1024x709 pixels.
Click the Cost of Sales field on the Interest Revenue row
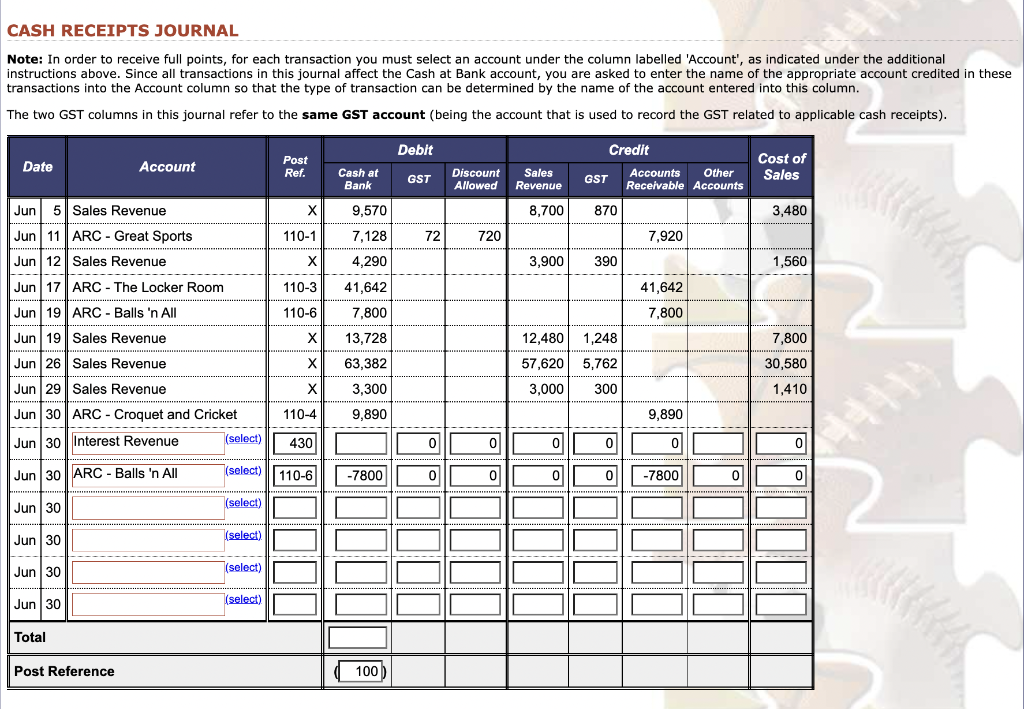(x=781, y=443)
